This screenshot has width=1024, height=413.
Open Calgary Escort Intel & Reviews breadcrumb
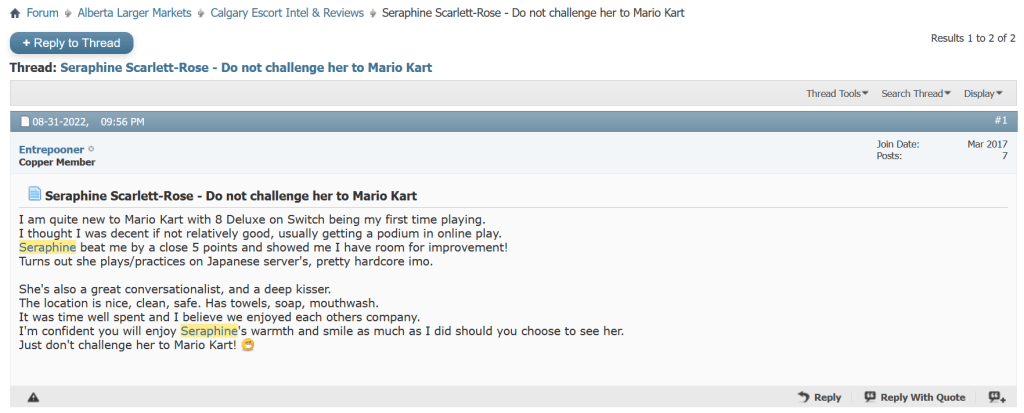point(286,13)
